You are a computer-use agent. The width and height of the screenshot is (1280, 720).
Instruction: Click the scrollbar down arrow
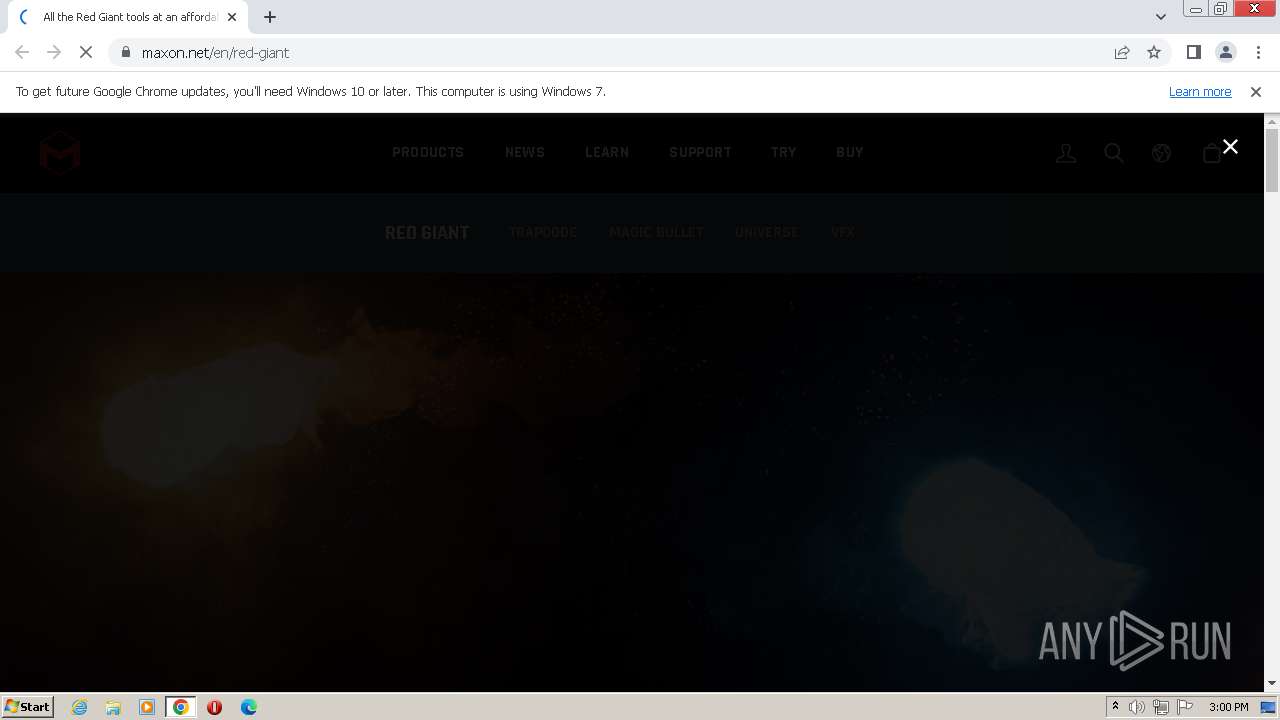pyautogui.click(x=1271, y=684)
